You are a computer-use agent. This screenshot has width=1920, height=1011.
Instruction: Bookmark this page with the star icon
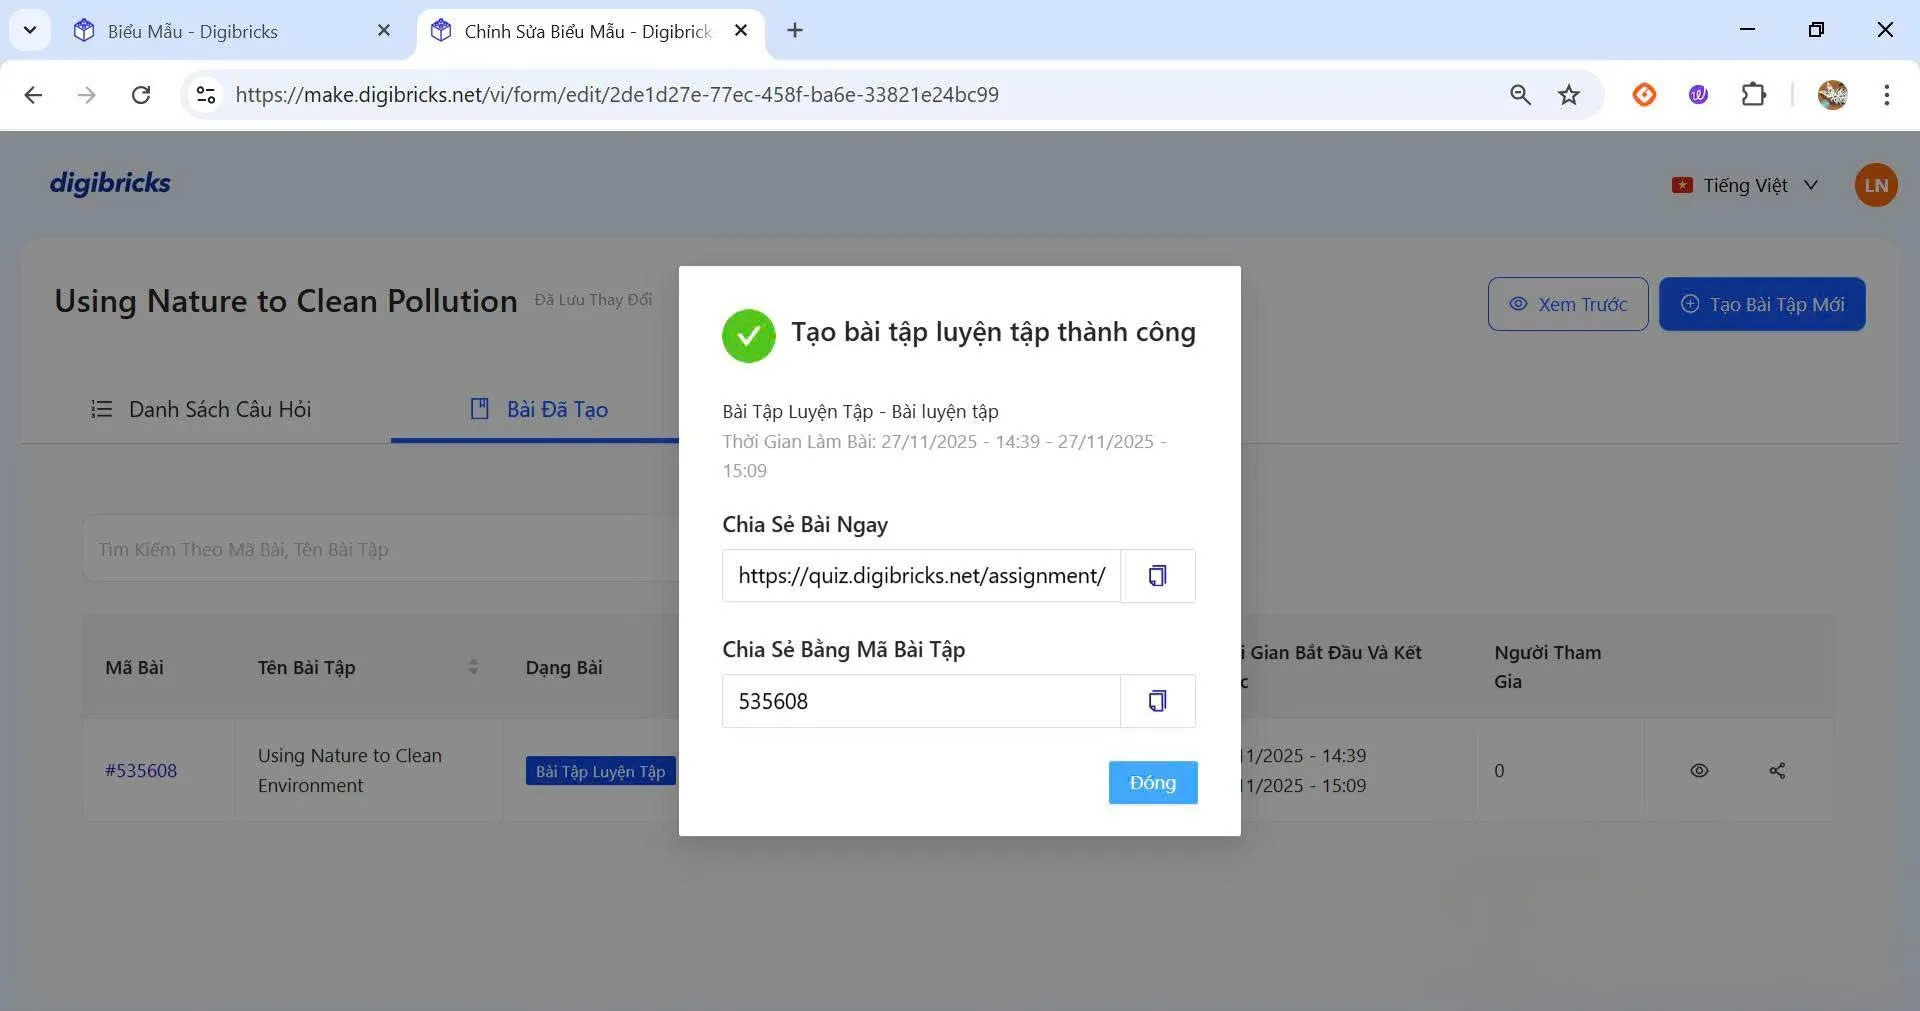[1568, 95]
